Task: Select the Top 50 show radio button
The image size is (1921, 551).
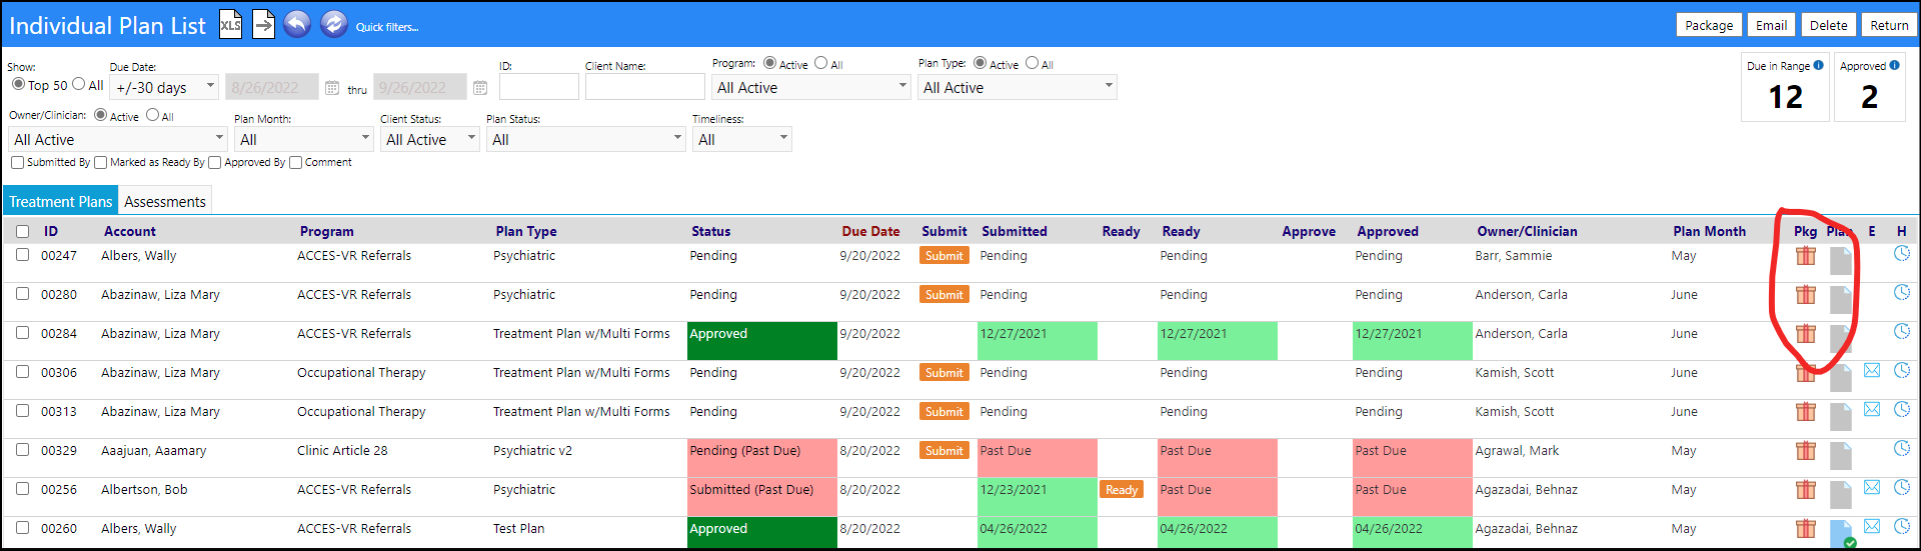Action: (x=18, y=84)
